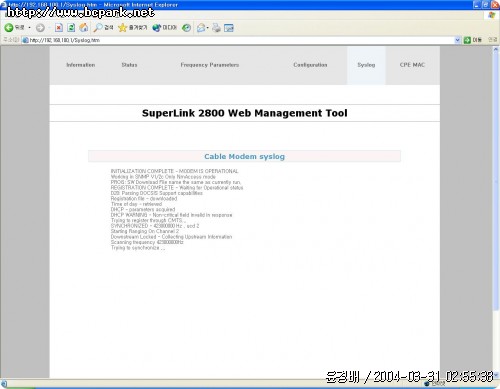Open the Search magnifier toolbar button

click(x=103, y=28)
